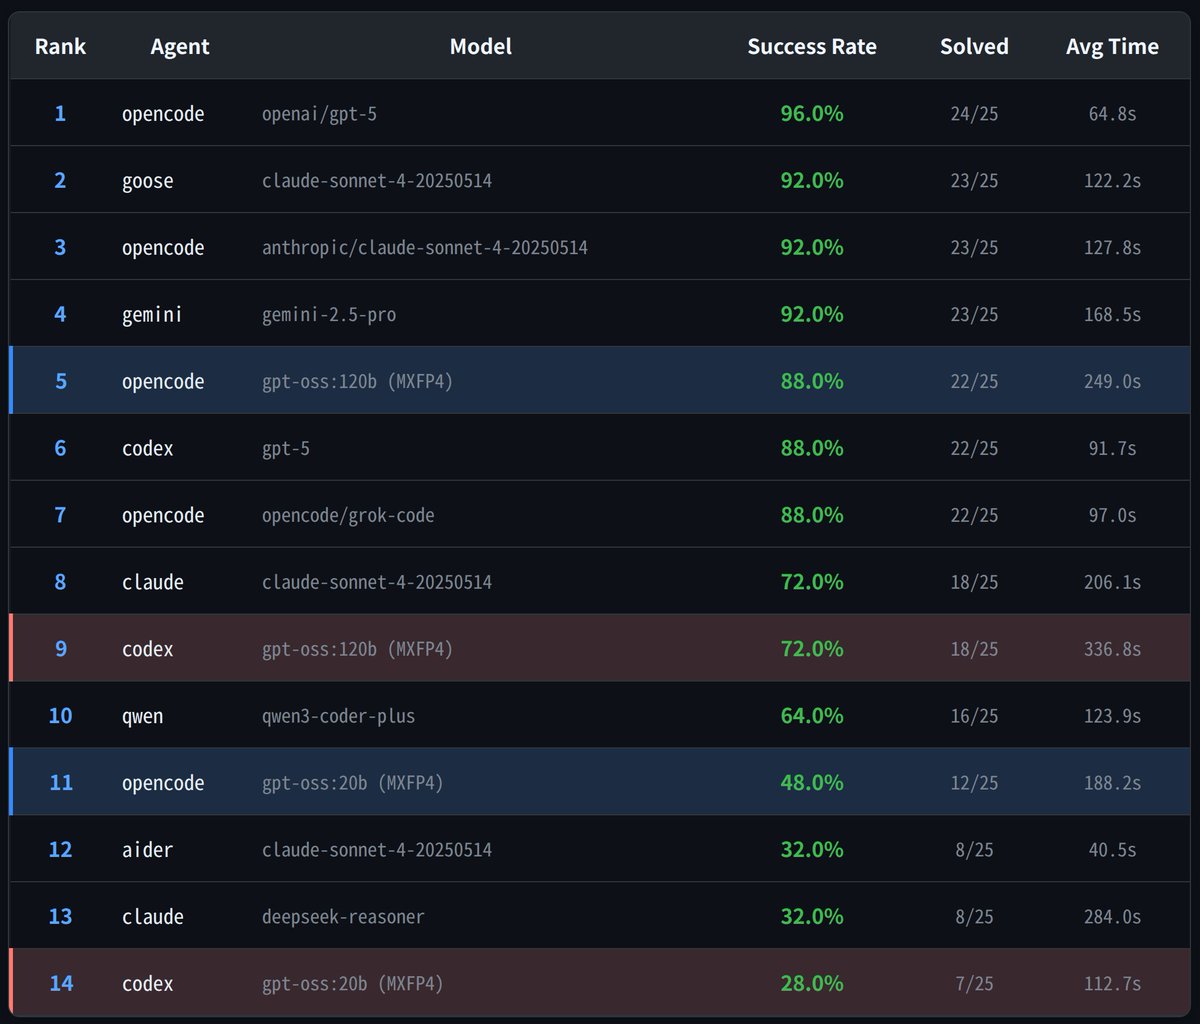
Task: Select the aider agent name
Action: tap(148, 850)
